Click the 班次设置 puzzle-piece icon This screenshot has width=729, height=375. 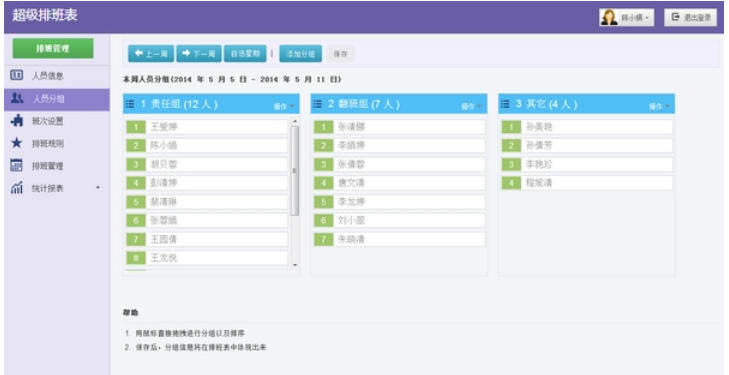17,121
